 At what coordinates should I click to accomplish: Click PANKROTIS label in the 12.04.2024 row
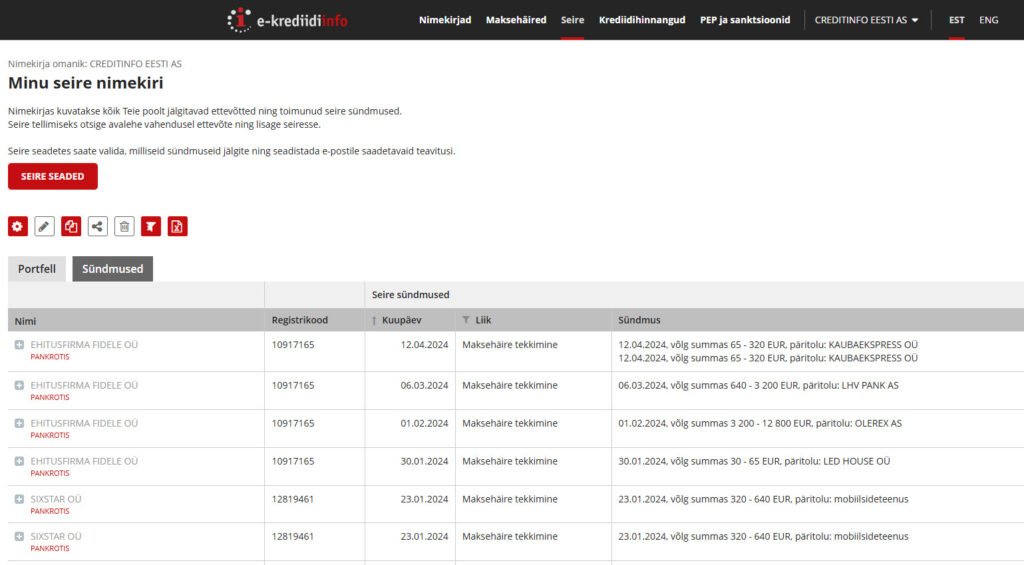pyautogui.click(x=50, y=357)
